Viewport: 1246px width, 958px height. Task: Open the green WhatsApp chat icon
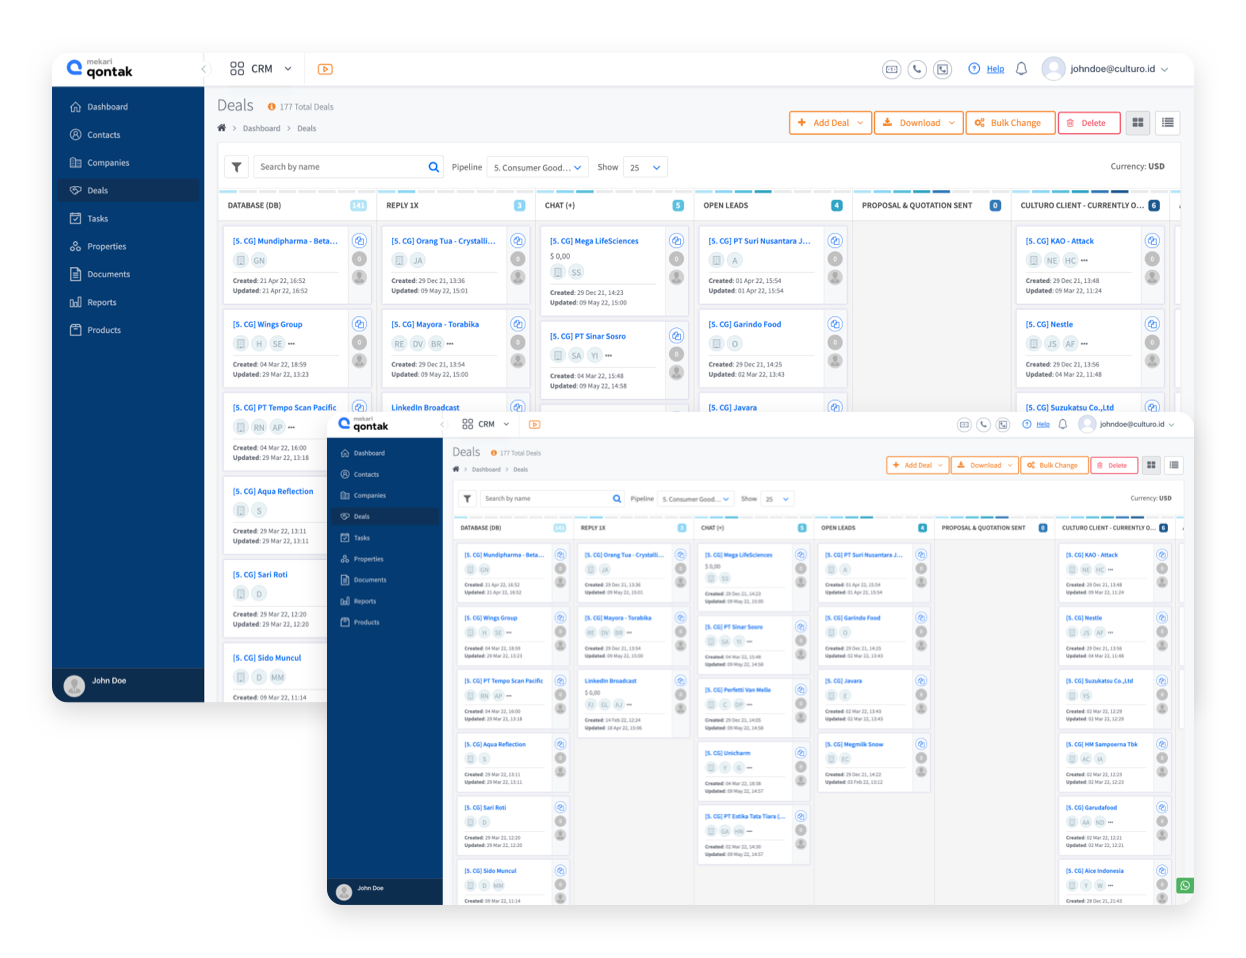1185,885
